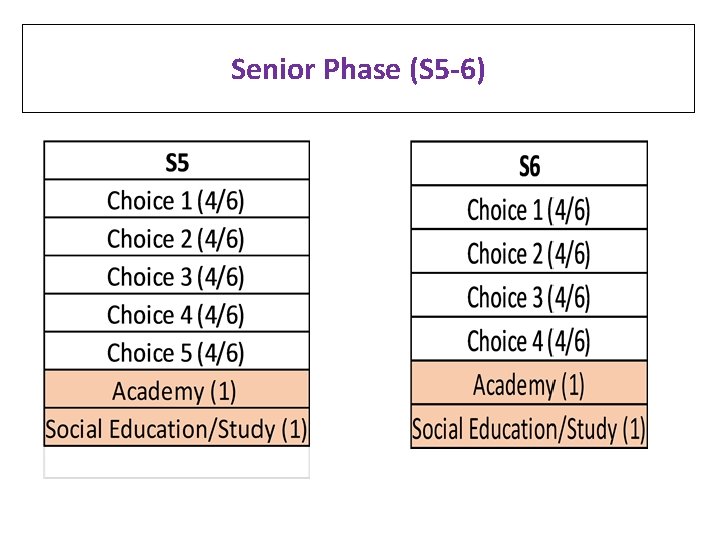Click the empty bottom row of the S5 table

pyautogui.click(x=176, y=462)
